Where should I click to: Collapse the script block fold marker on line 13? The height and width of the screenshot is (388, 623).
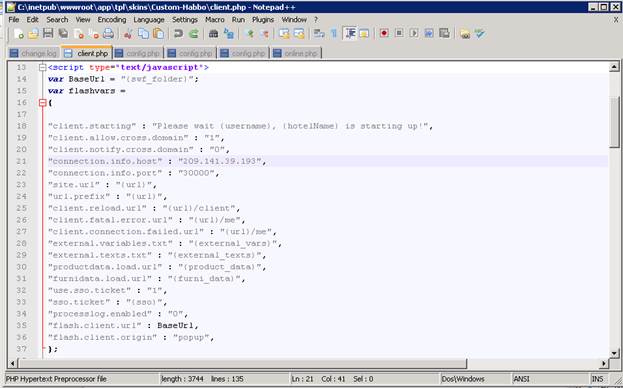click(43, 68)
